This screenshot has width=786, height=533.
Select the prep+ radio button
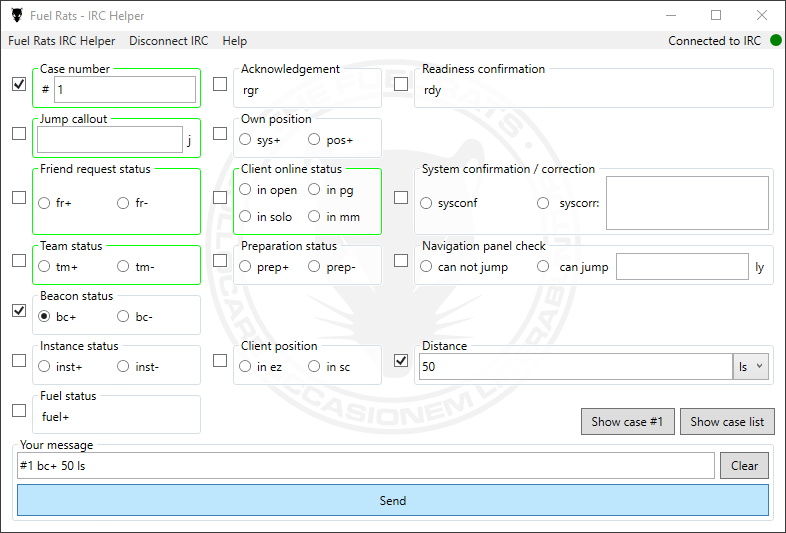pyautogui.click(x=245, y=266)
